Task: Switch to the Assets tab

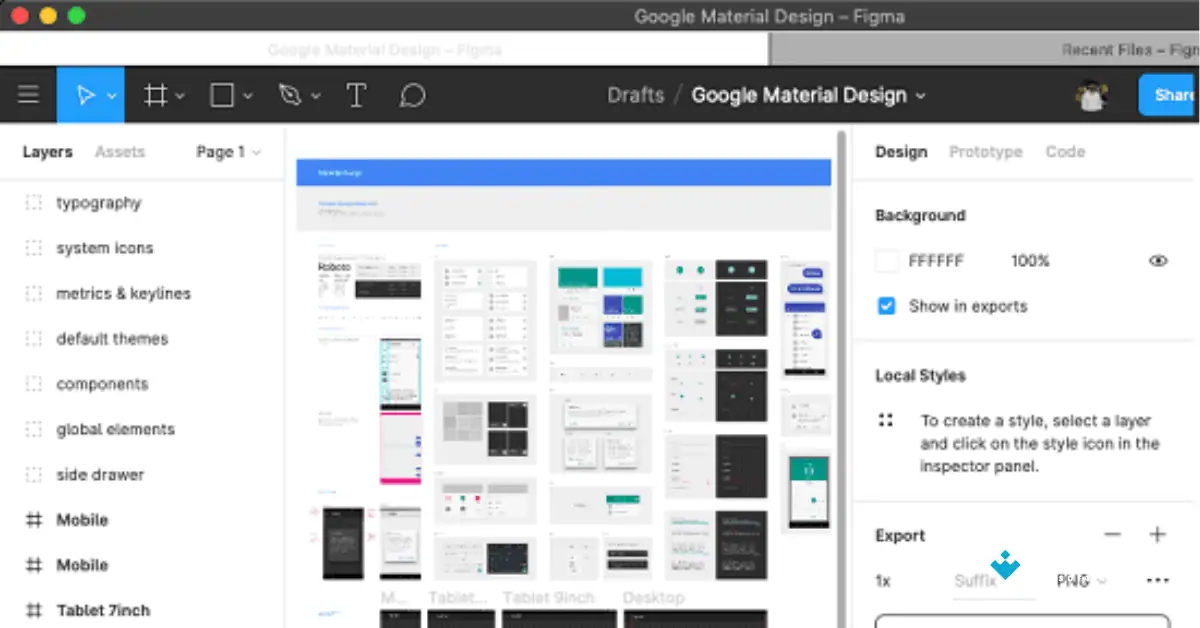Action: point(120,151)
